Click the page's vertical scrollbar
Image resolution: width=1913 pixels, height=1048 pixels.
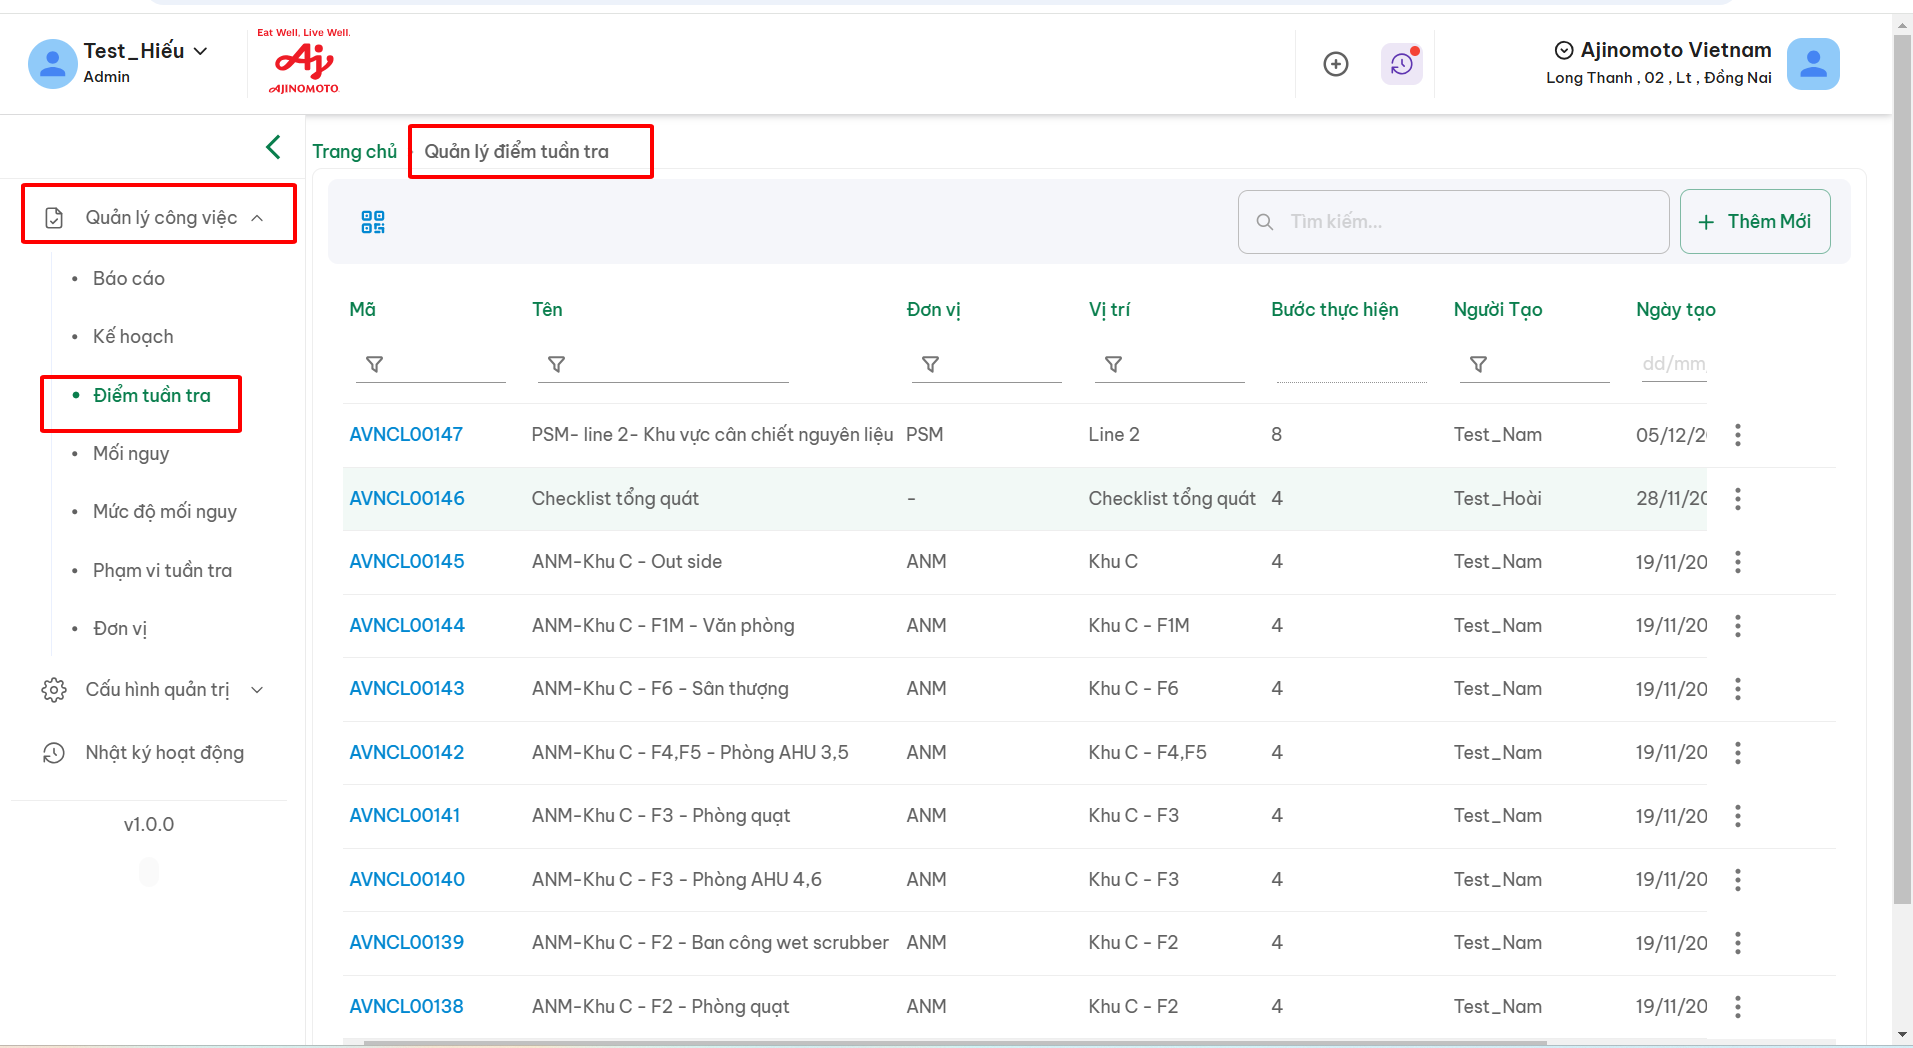(x=1902, y=470)
